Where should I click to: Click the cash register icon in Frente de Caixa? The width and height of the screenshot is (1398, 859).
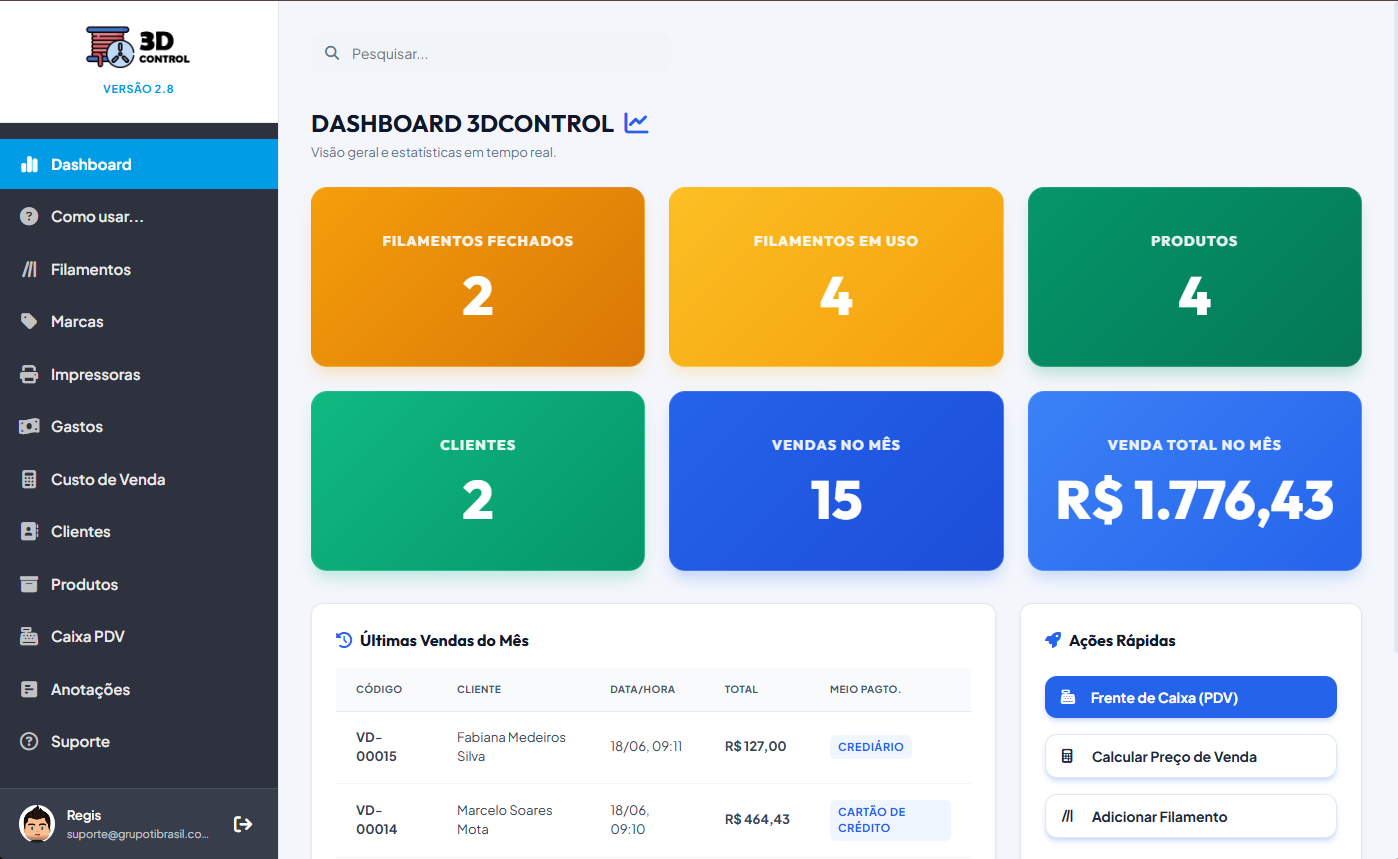[1068, 697]
